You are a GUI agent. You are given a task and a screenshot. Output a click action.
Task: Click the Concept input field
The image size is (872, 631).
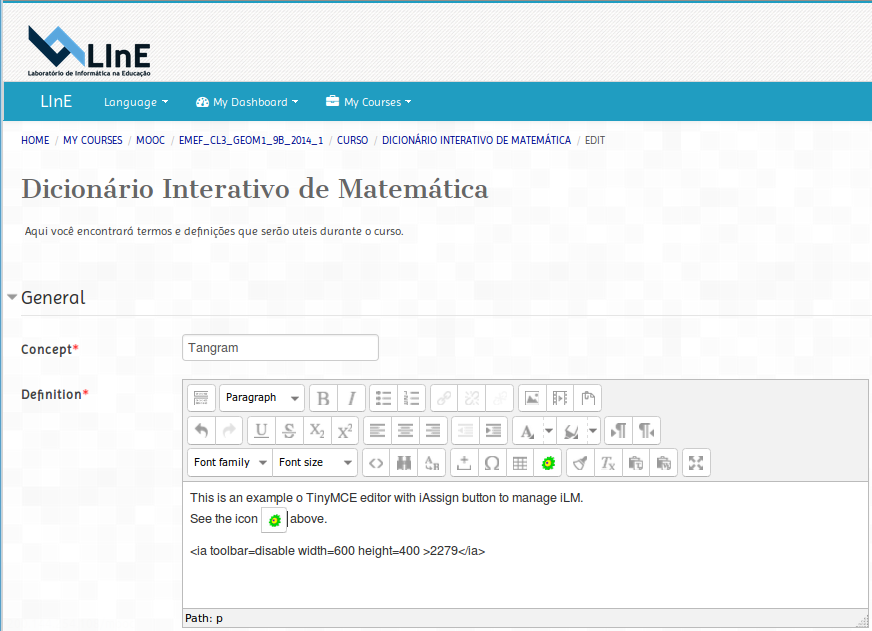(280, 347)
